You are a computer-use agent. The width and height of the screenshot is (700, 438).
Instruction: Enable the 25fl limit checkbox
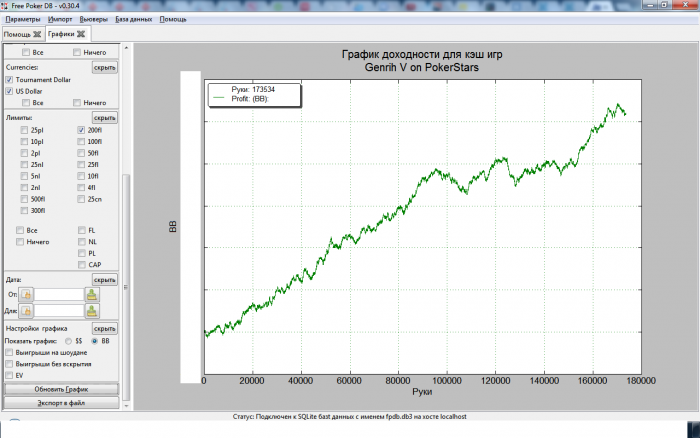point(81,164)
